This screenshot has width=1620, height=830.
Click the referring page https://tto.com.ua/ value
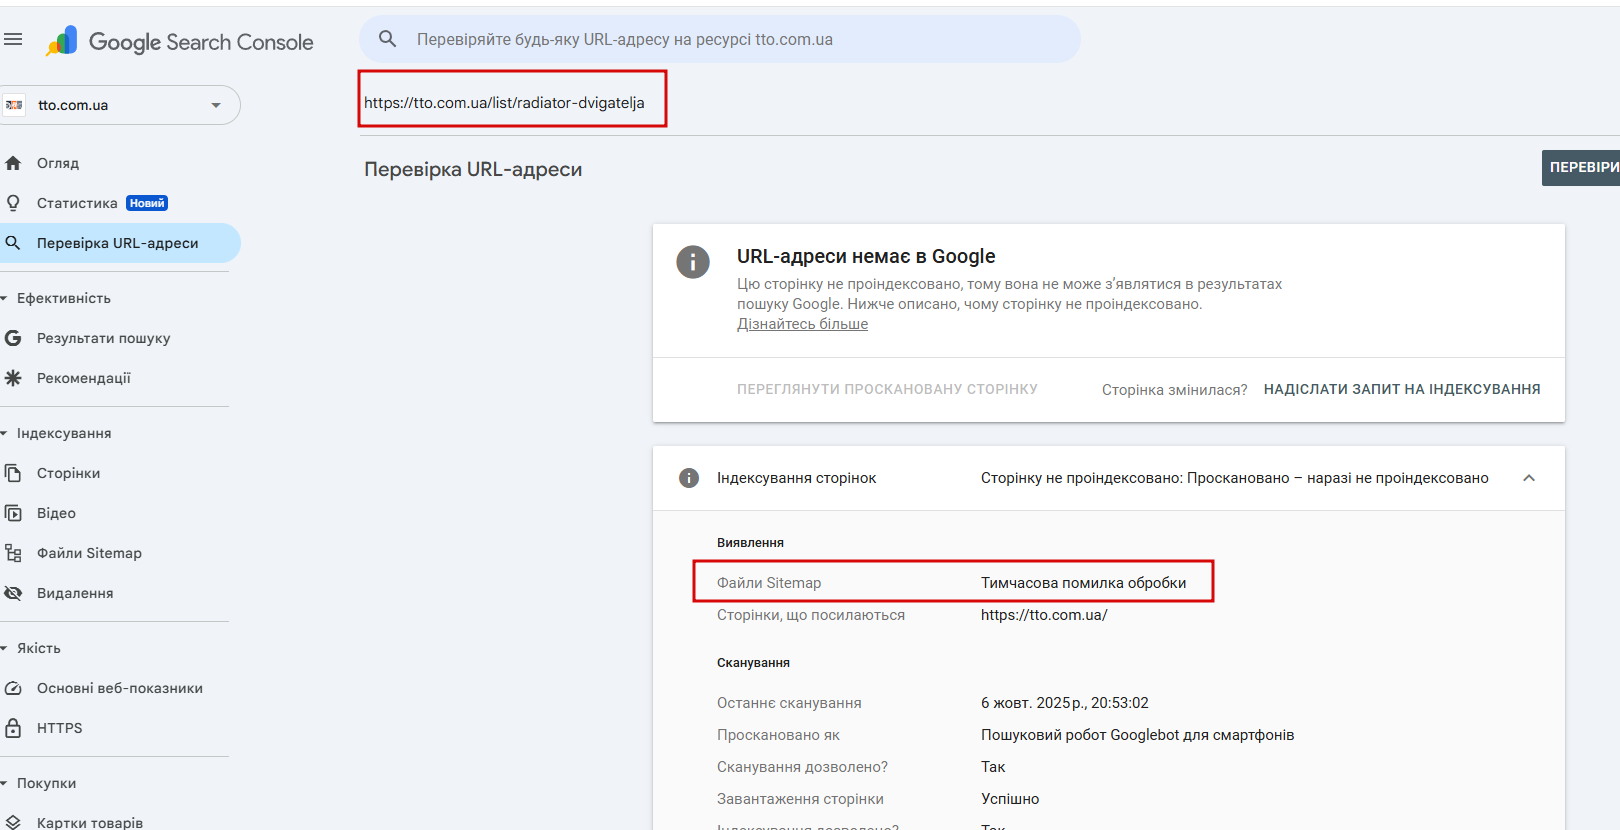click(1044, 615)
